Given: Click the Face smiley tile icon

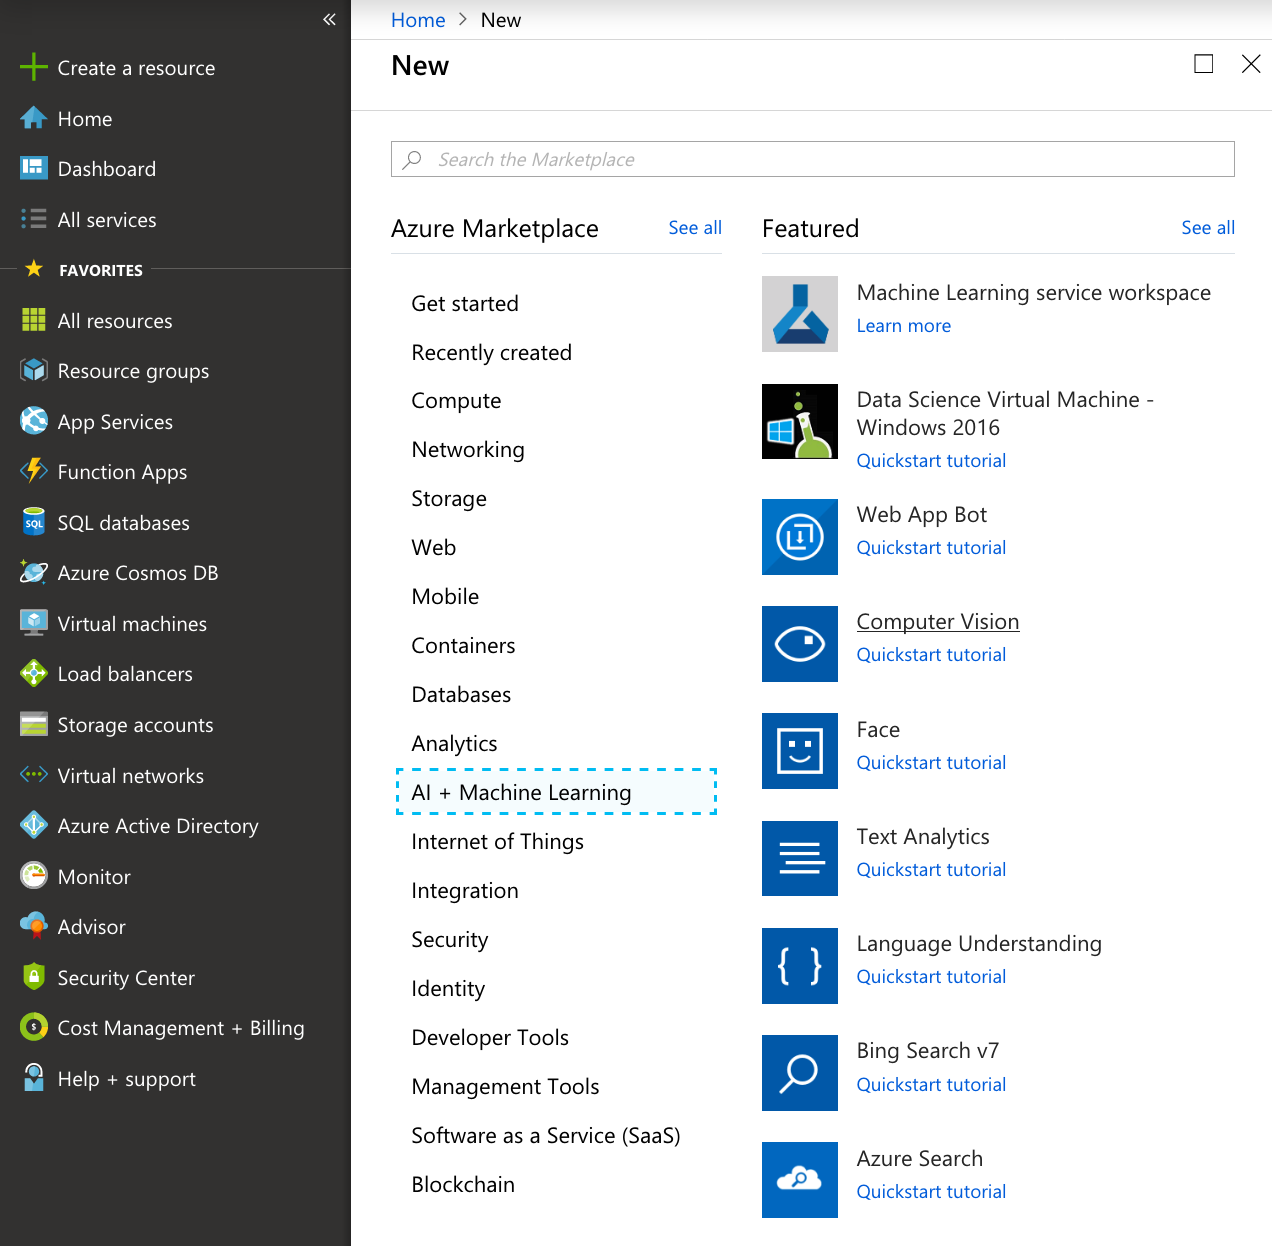Looking at the screenshot, I should point(800,751).
